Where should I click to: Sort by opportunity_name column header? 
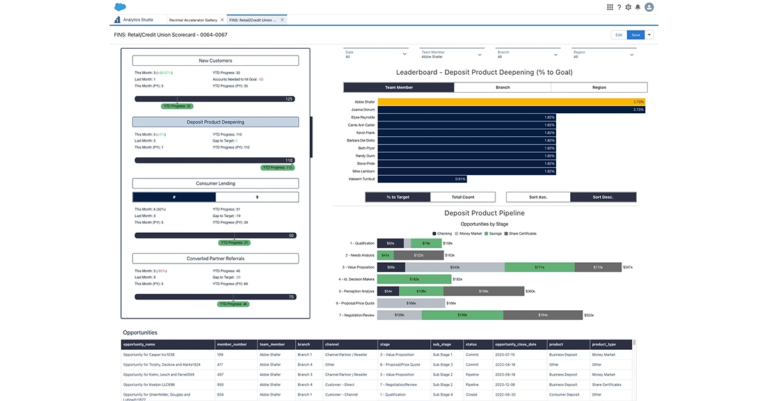[168, 345]
